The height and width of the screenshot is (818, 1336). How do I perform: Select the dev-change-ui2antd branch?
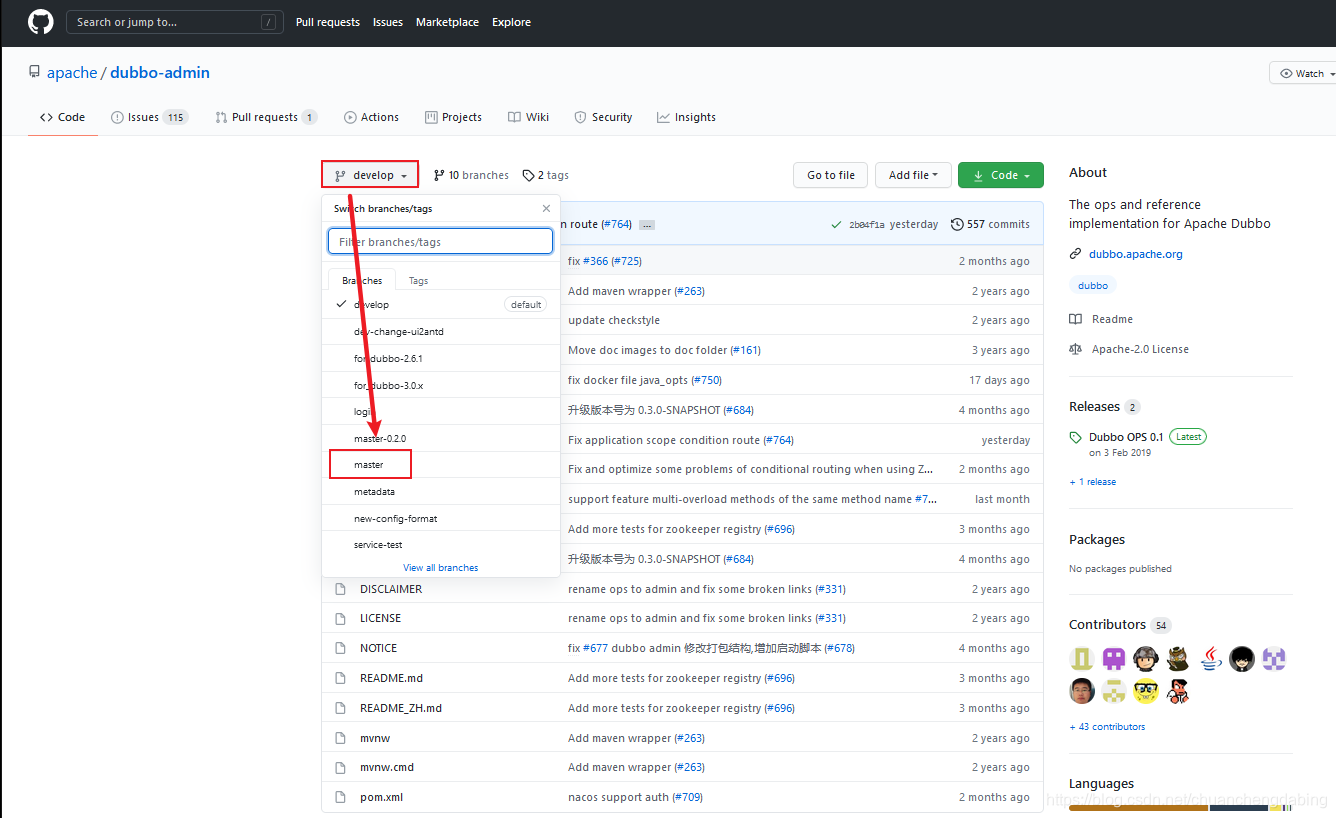pos(441,331)
